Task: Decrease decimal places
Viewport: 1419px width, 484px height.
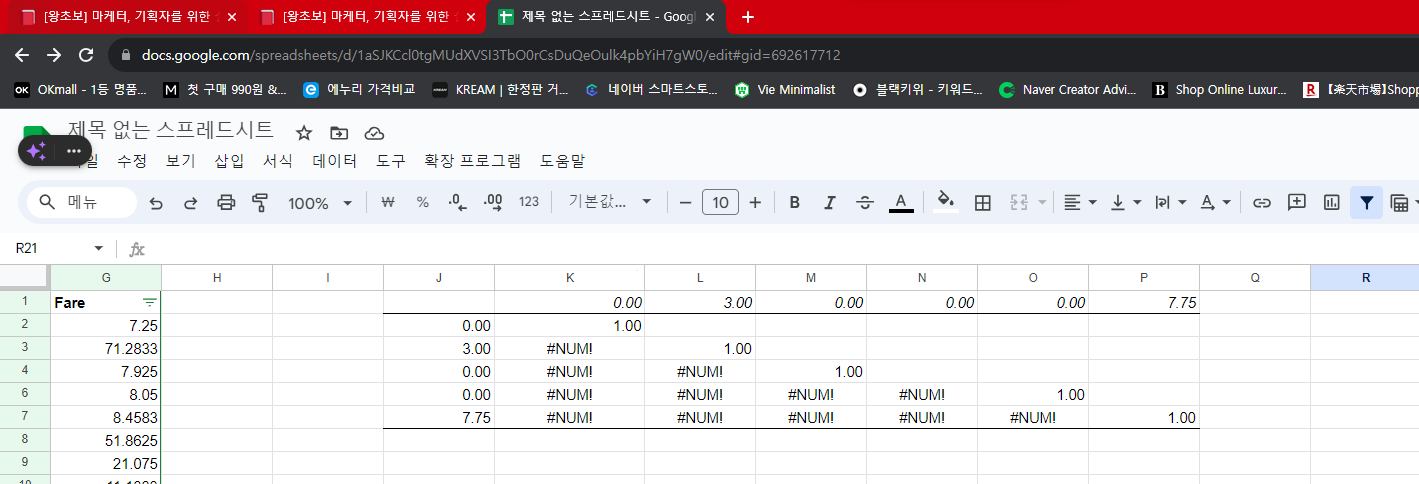Action: click(457, 202)
